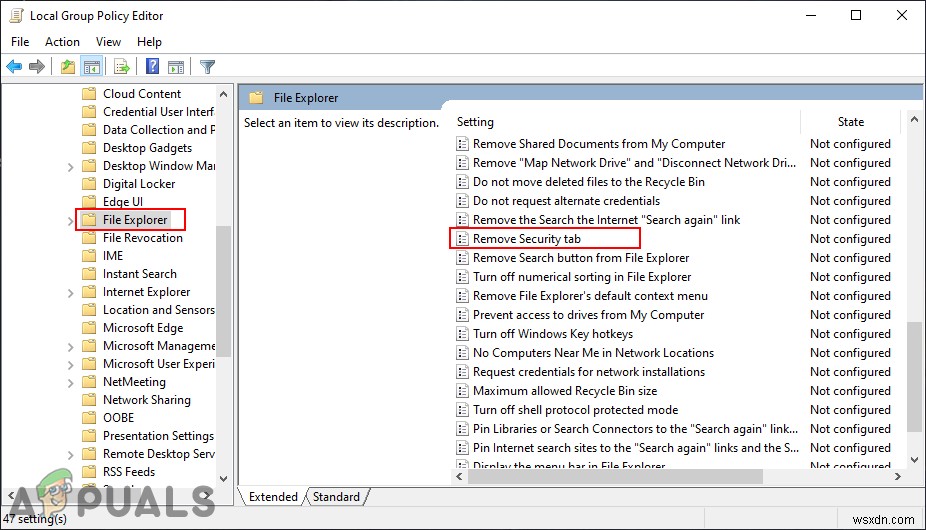Open the Action menu

click(62, 41)
